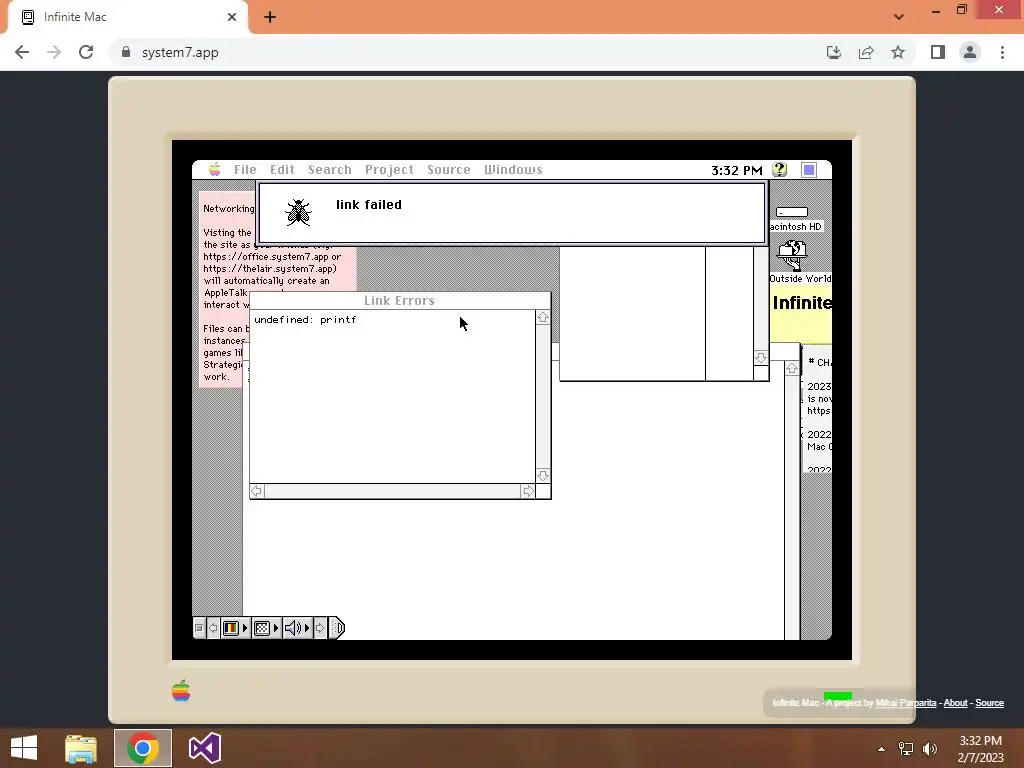The height and width of the screenshot is (768, 1024).
Task: Click the 'link failed' message text
Action: tap(369, 204)
